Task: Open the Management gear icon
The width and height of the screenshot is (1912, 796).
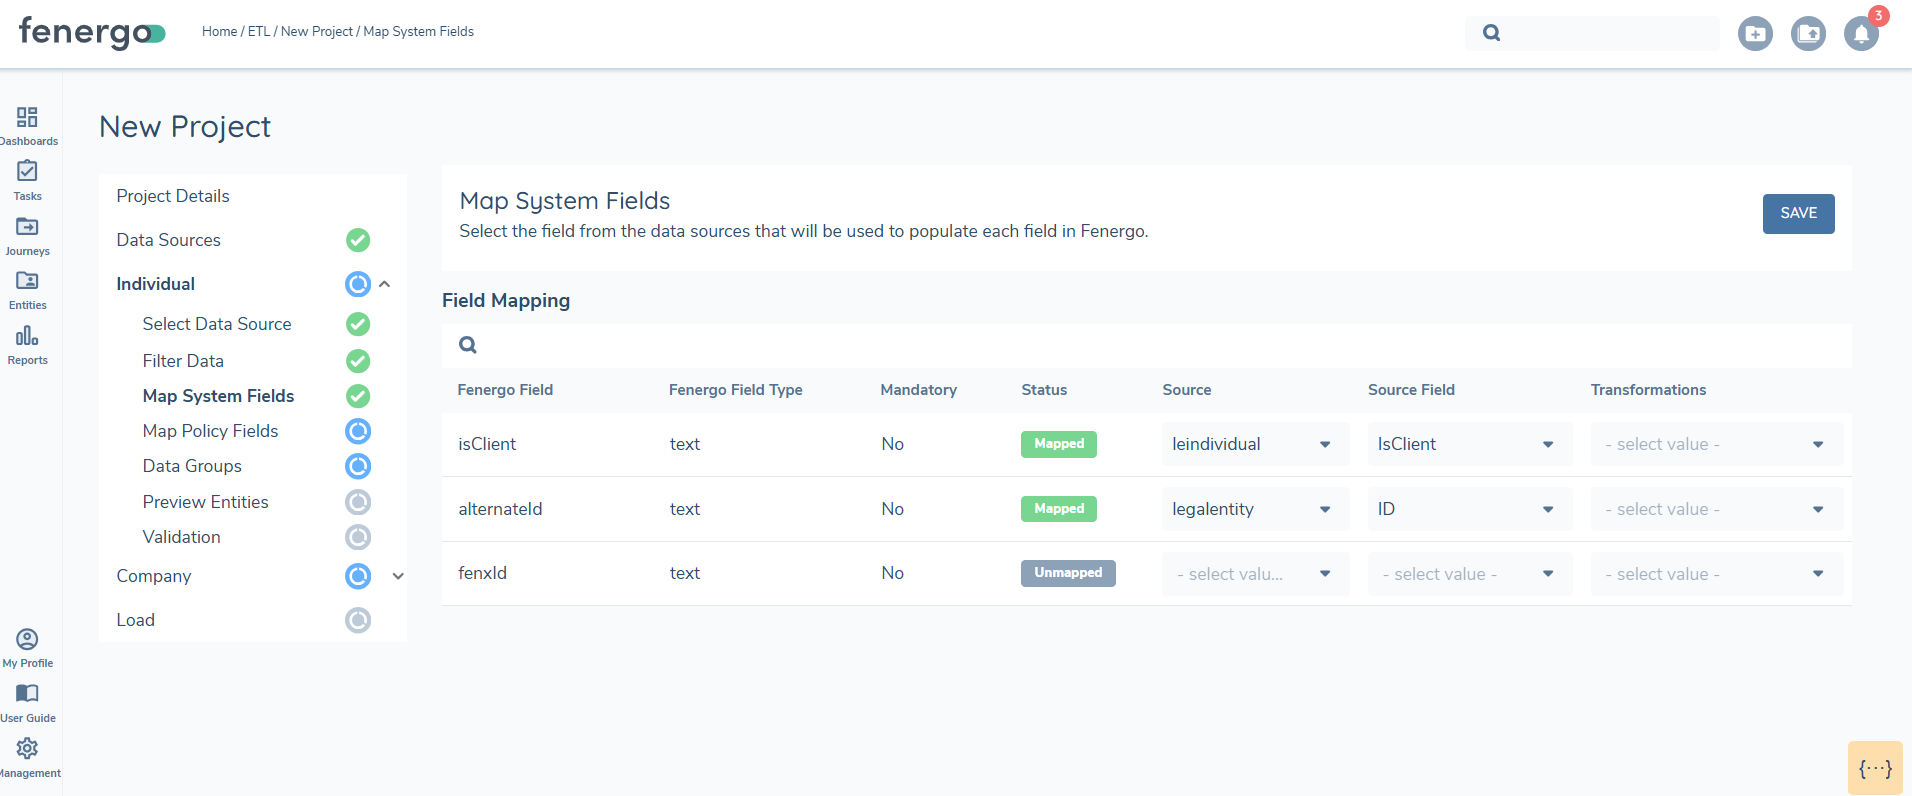Action: pyautogui.click(x=28, y=749)
